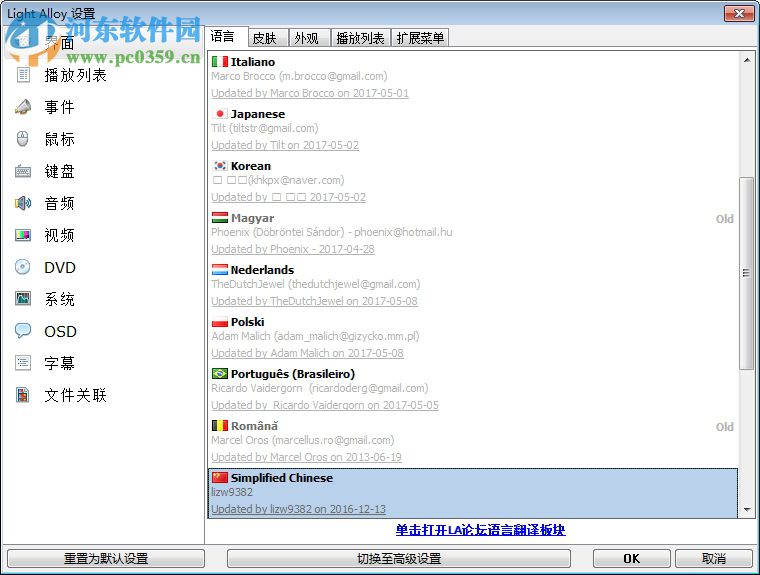This screenshot has height=575, width=760.
Task: Select Português (Brasileiro) language
Action: click(x=474, y=389)
